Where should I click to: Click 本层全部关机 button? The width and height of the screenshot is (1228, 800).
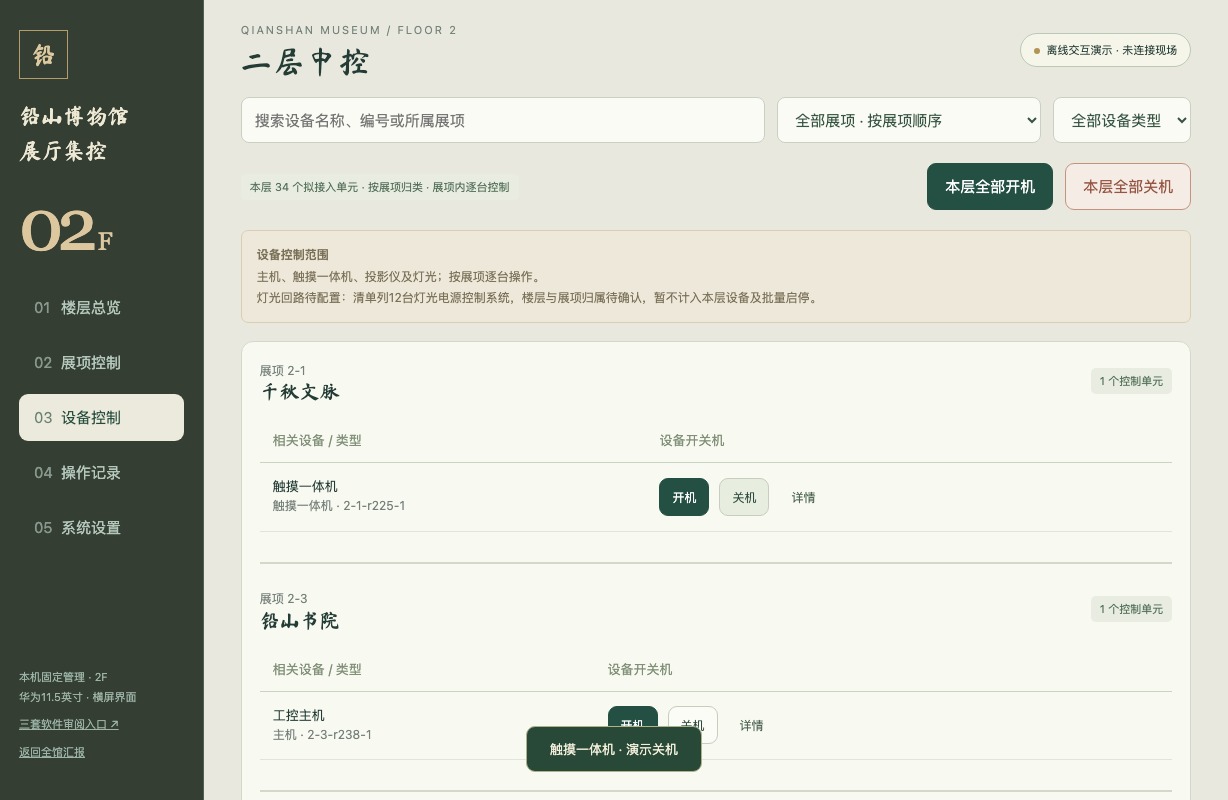pyautogui.click(x=1128, y=186)
